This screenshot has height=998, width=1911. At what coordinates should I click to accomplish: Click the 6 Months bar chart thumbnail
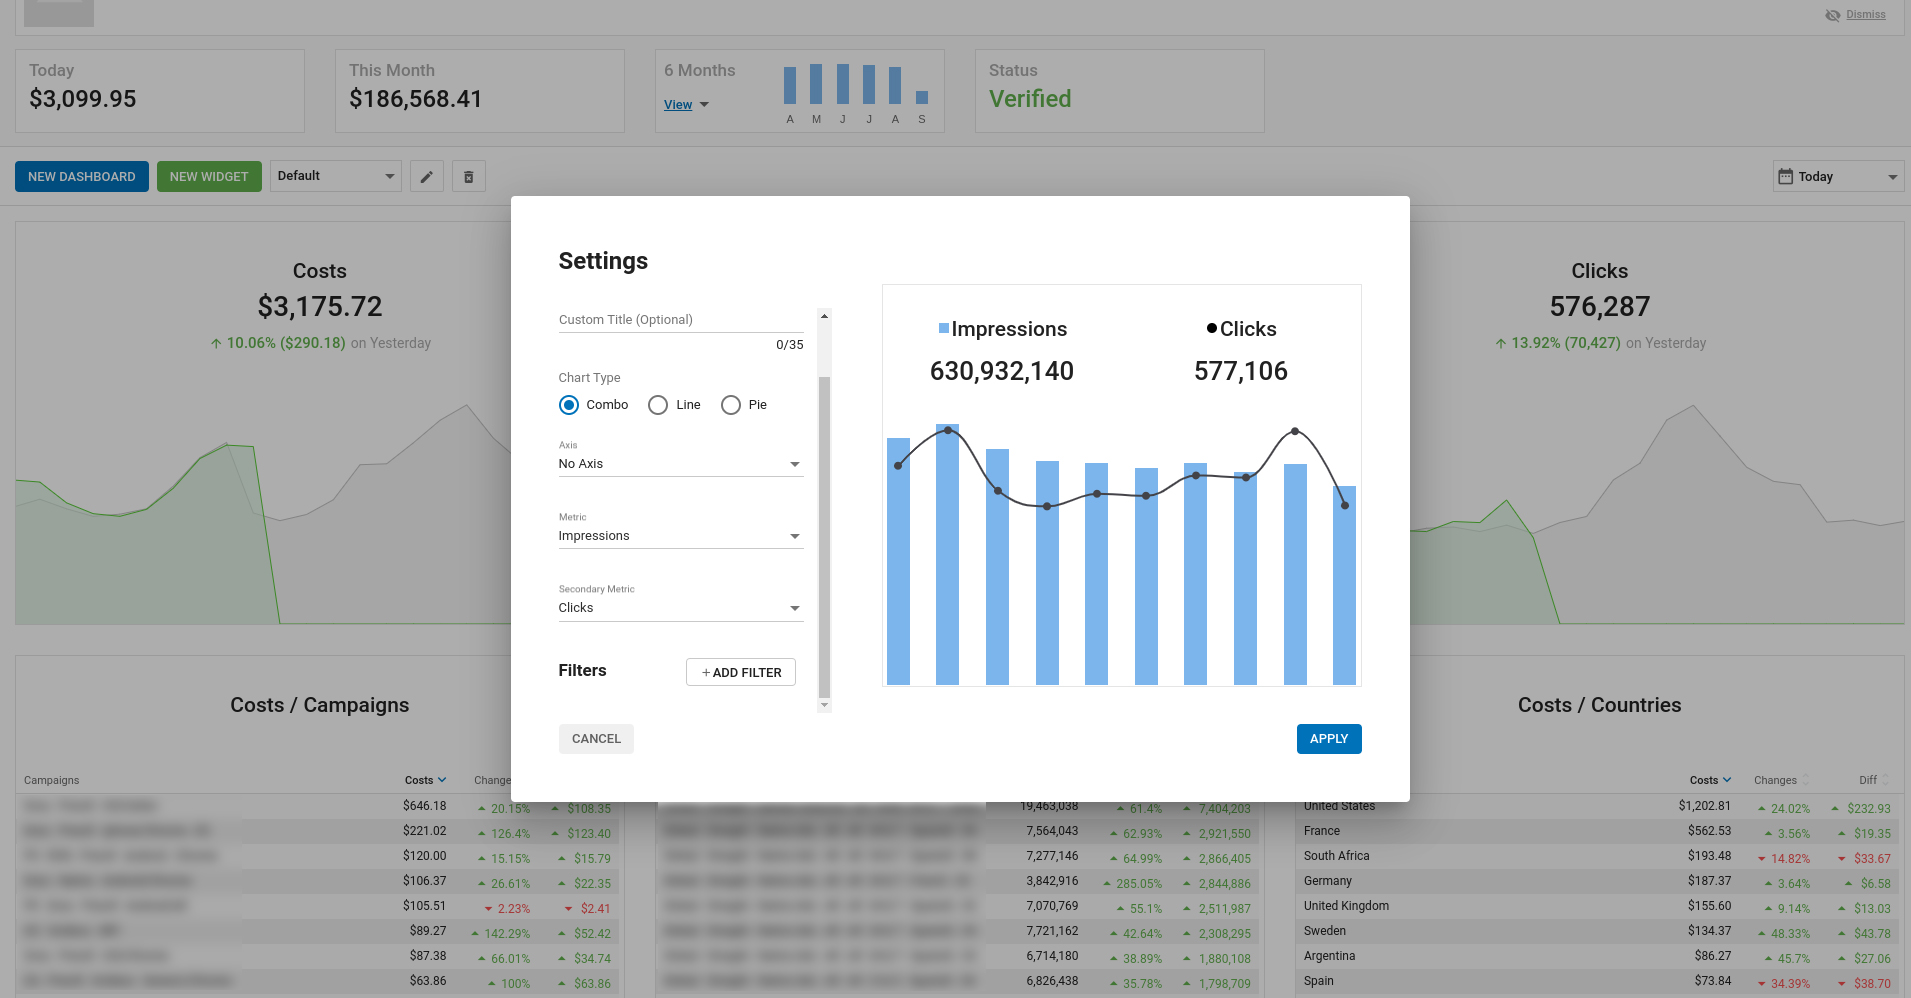pyautogui.click(x=856, y=94)
